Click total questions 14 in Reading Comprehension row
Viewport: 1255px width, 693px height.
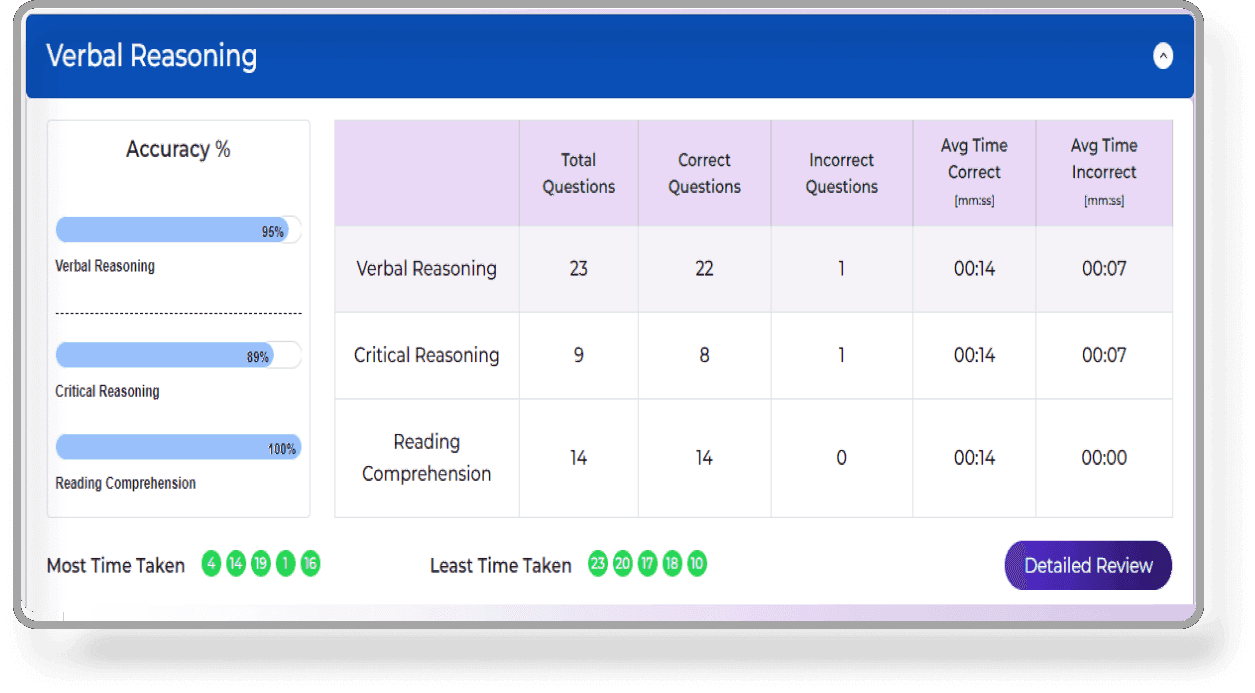click(x=579, y=458)
